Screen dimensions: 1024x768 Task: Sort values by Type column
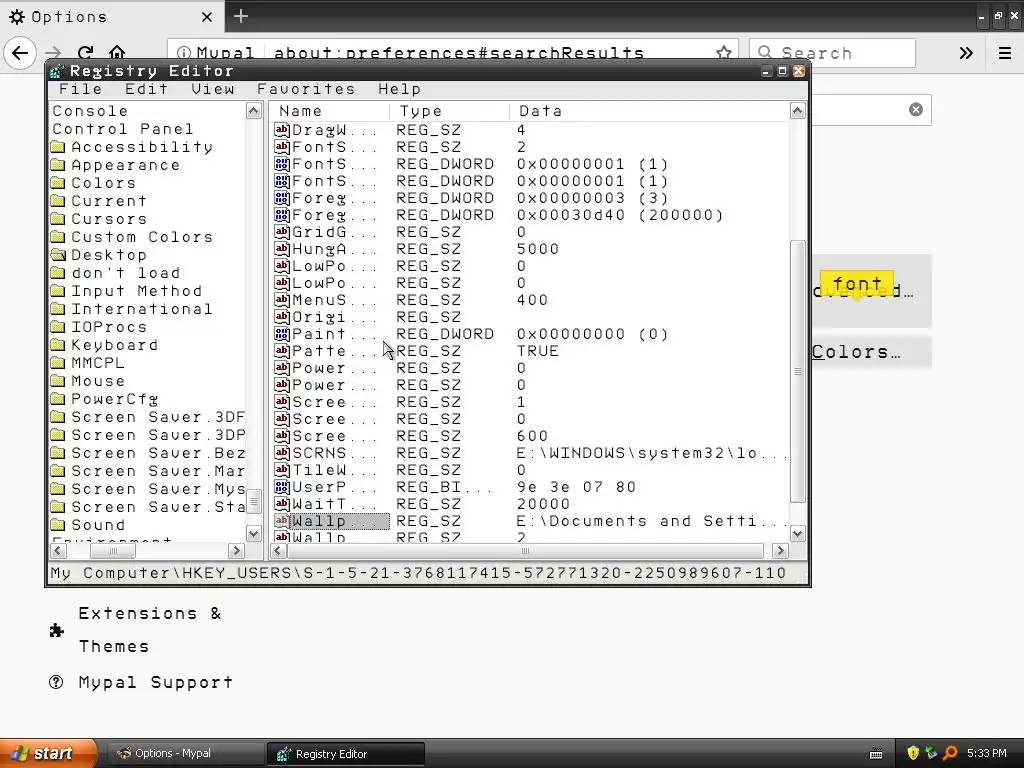point(449,111)
